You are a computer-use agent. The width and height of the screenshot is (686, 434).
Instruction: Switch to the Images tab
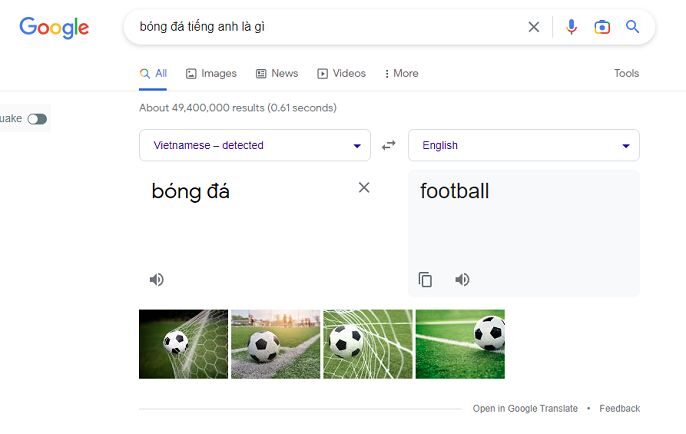click(x=211, y=73)
